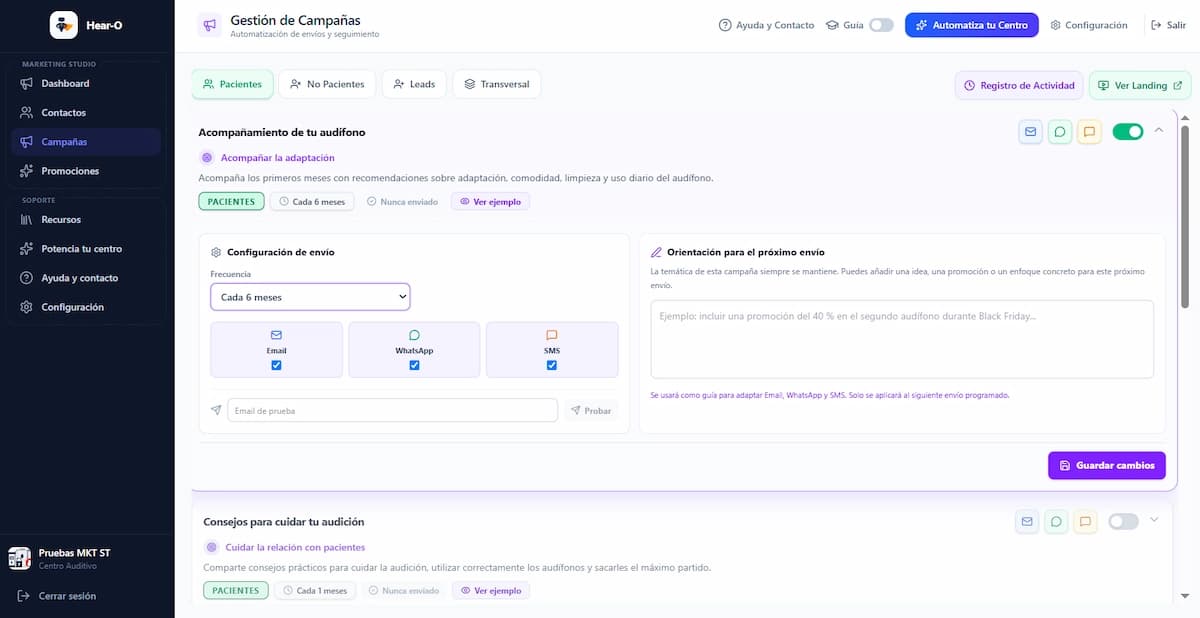Click Guardar cambios button

[1107, 465]
